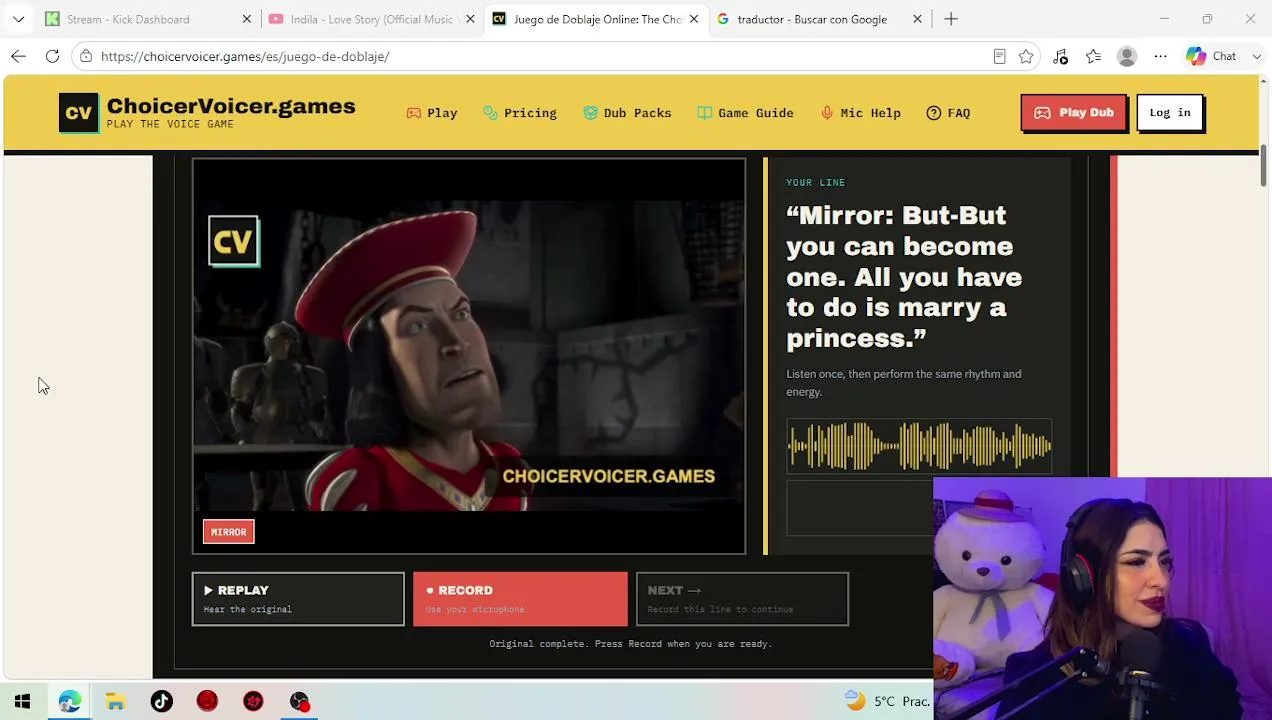The height and width of the screenshot is (720, 1272).
Task: Click the waveform audio visualization
Action: click(919, 446)
